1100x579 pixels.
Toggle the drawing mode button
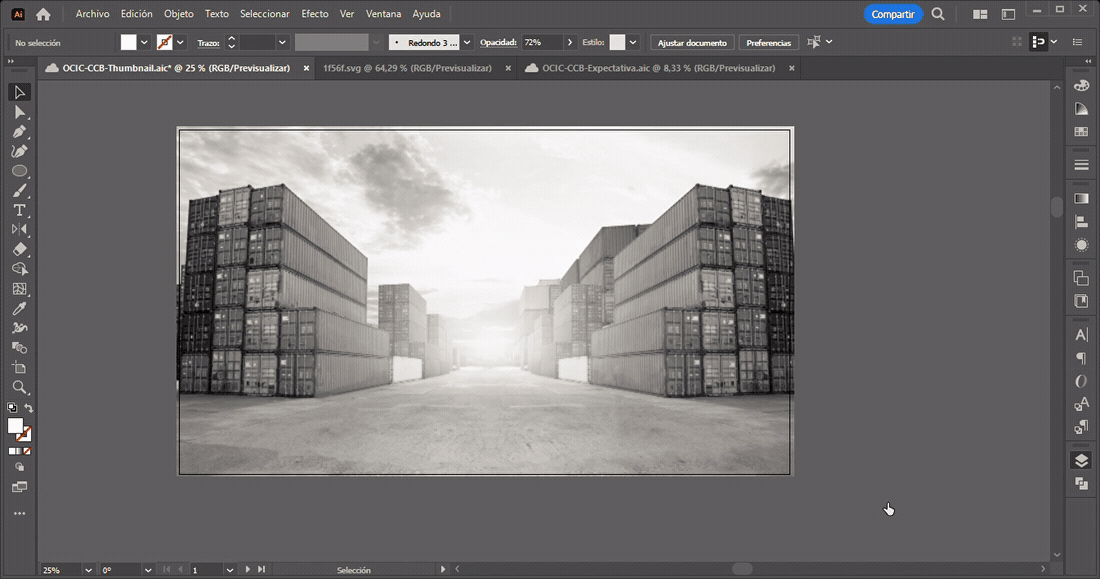point(19,467)
